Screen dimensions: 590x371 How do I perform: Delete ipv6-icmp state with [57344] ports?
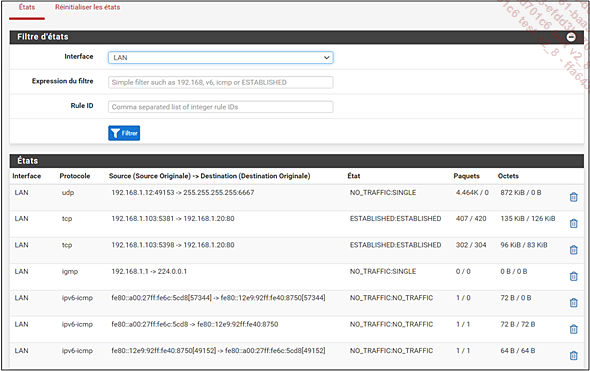click(573, 303)
